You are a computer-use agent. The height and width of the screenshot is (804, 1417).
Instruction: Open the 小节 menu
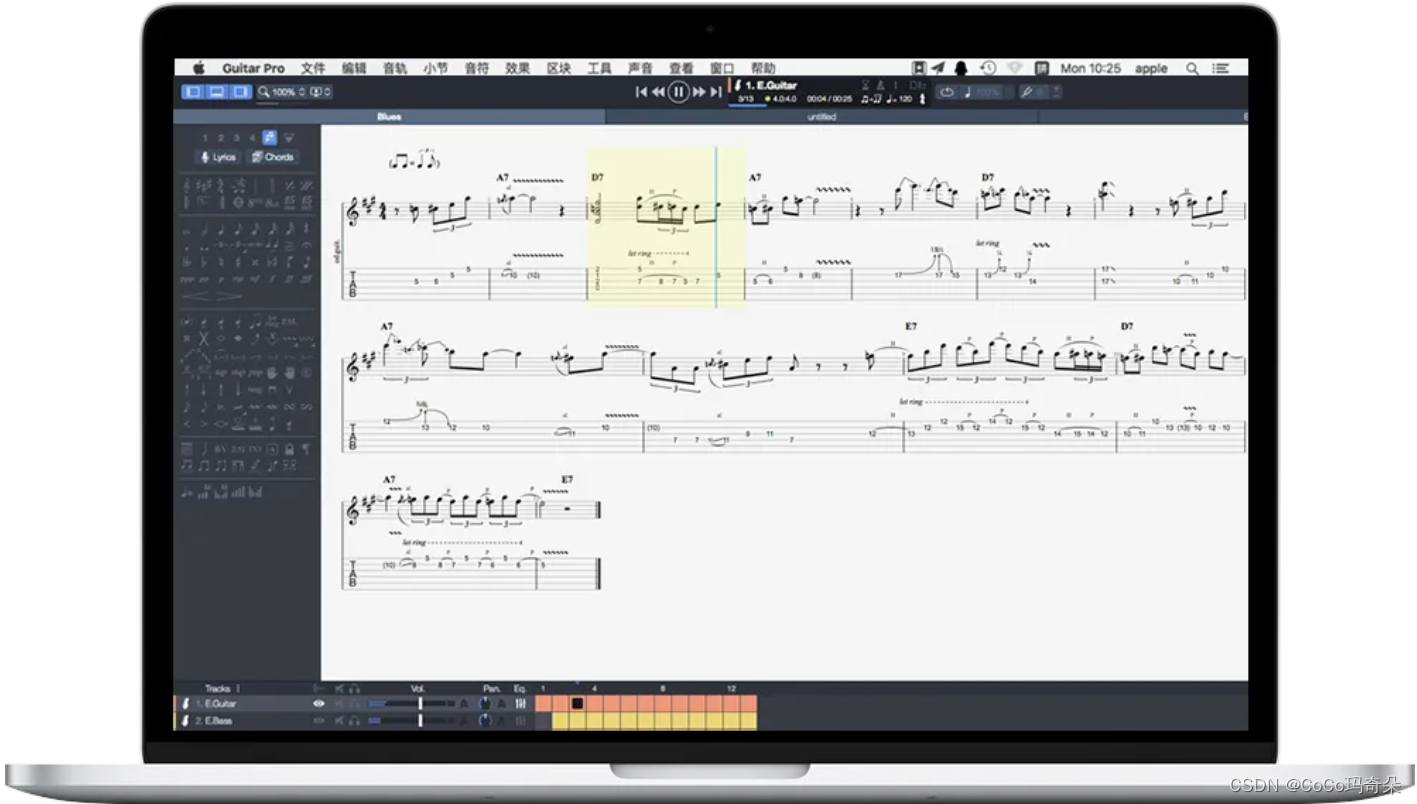tap(436, 68)
